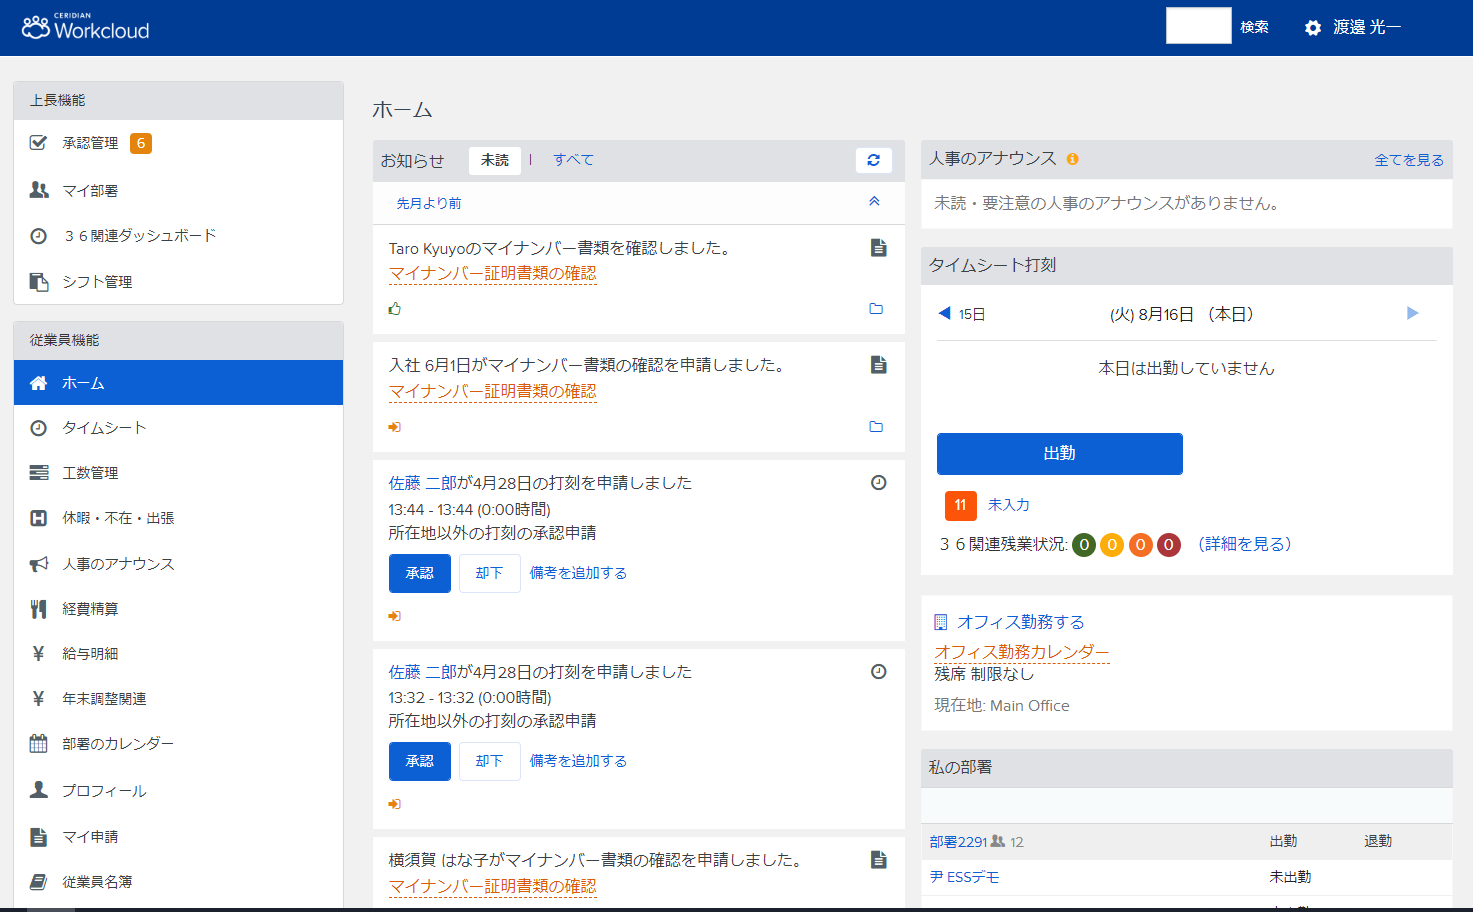Screen dimensions: 1473x912
Task: Refresh the お知らせ notification list
Action: (873, 160)
